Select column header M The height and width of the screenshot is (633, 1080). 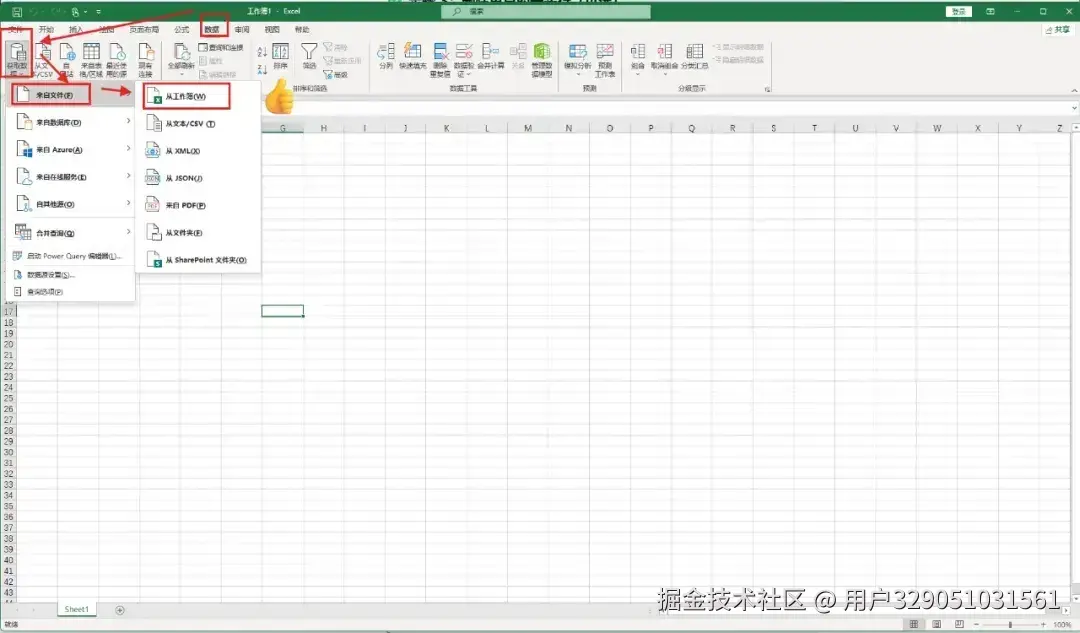528,128
